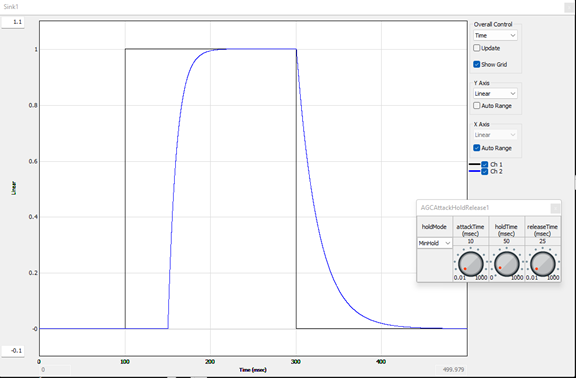Click the Overall Control label
Screen dimensions: 576x378
493,24
